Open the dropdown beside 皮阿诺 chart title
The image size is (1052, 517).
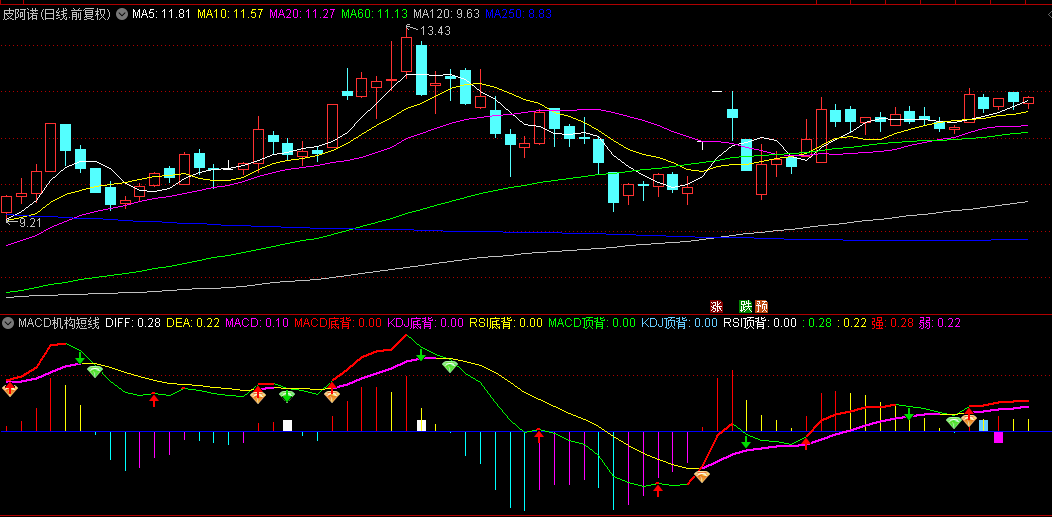click(121, 13)
